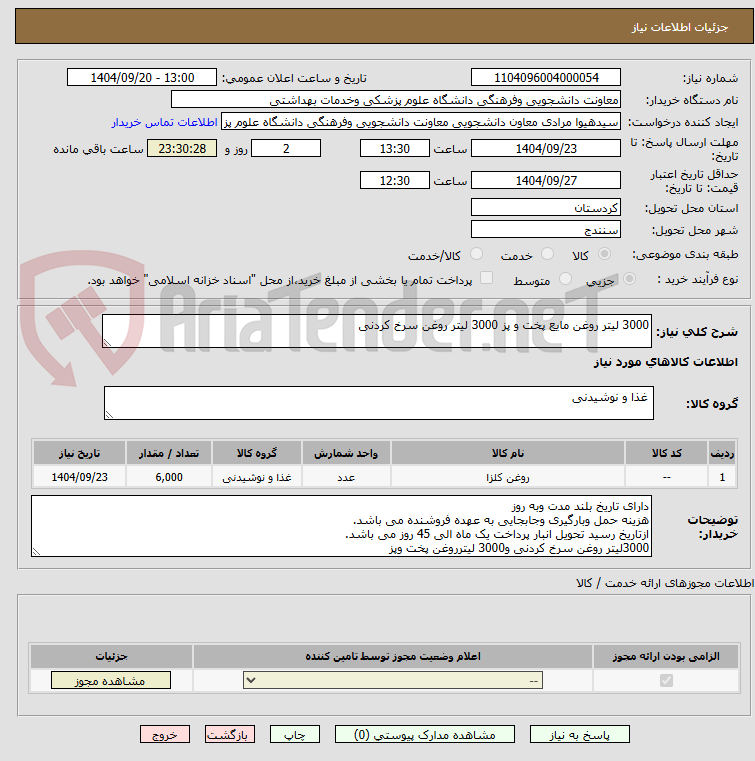Click the گروه کالا text area غذا و نوشیدنی
Viewport: 755px width, 761px height.
378,403
